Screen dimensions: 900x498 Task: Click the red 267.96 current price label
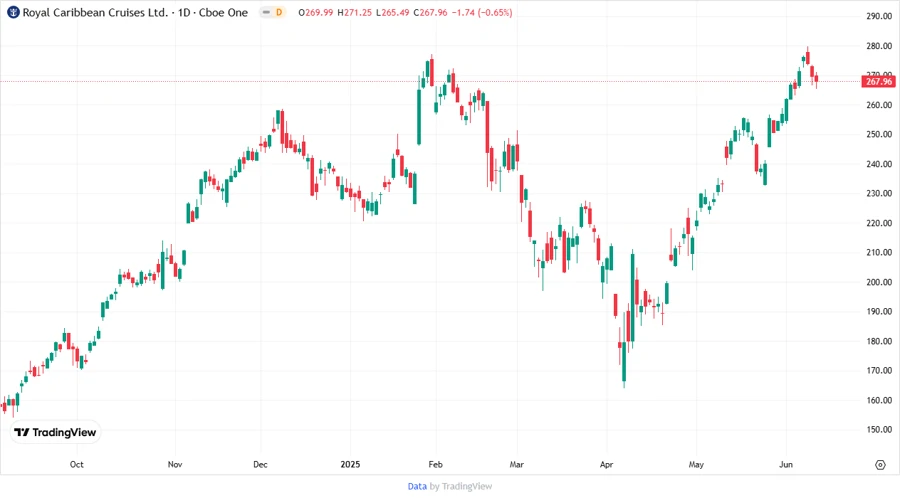(878, 81)
